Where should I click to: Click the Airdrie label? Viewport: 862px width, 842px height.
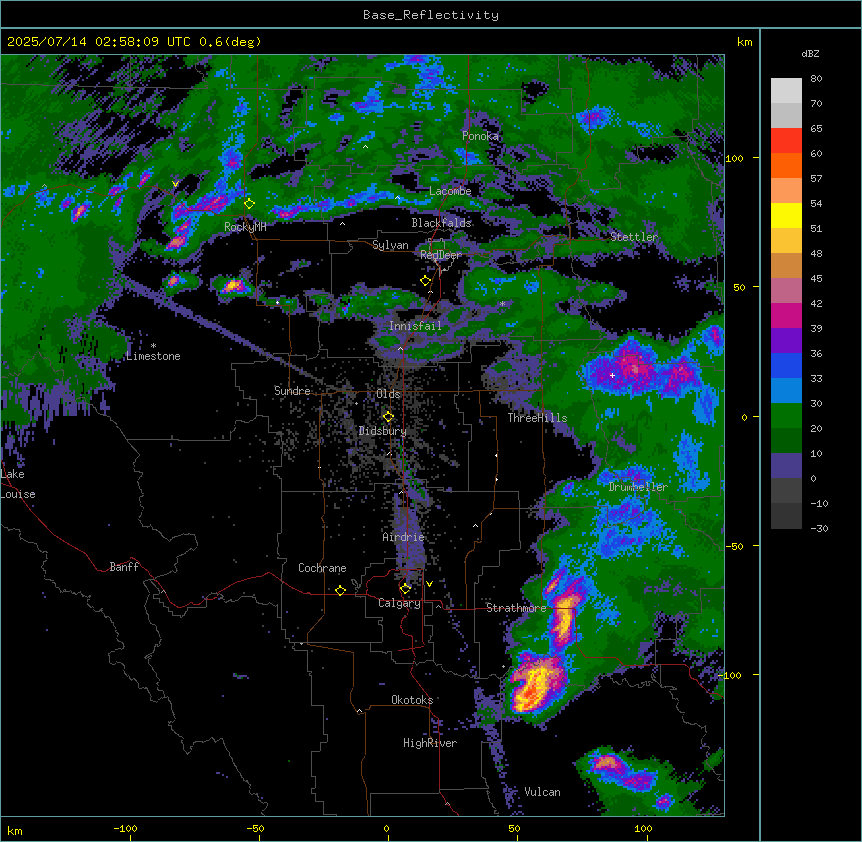[403, 537]
